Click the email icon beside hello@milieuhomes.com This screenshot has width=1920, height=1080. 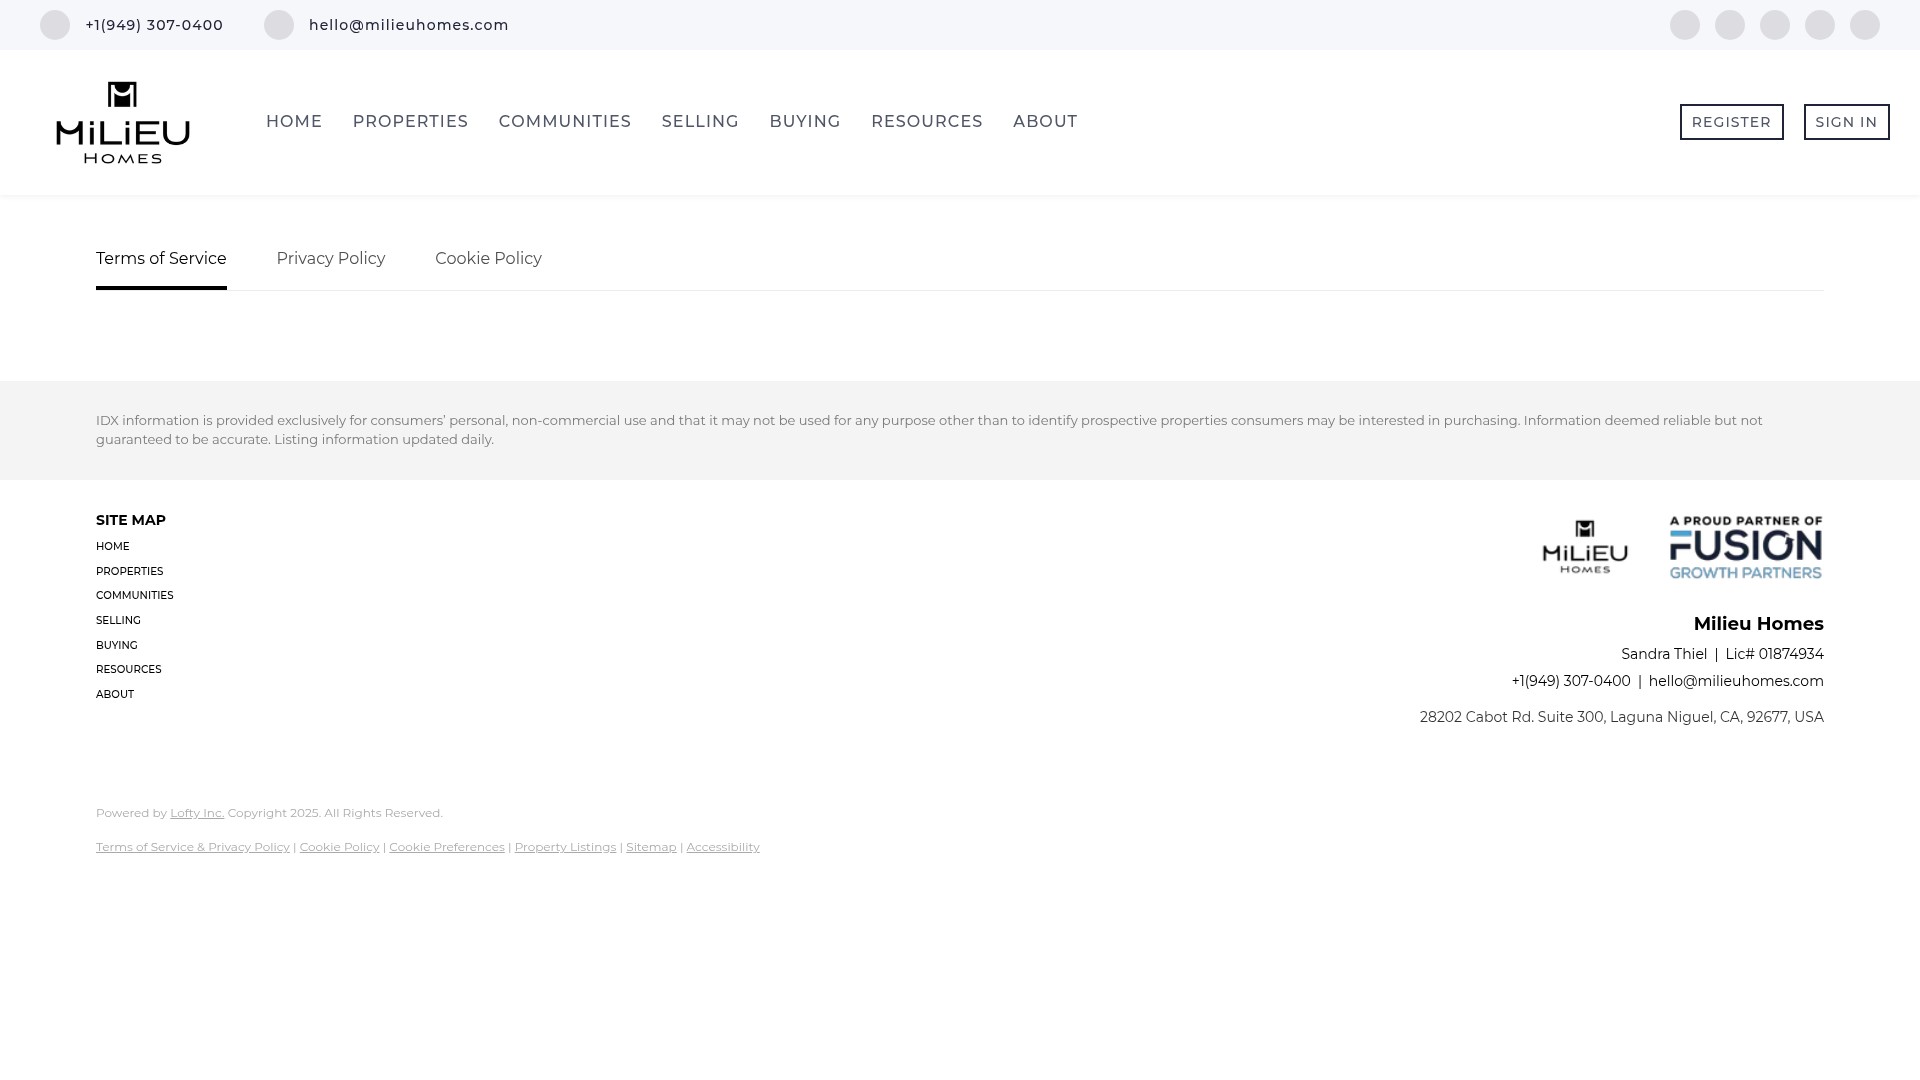(279, 25)
